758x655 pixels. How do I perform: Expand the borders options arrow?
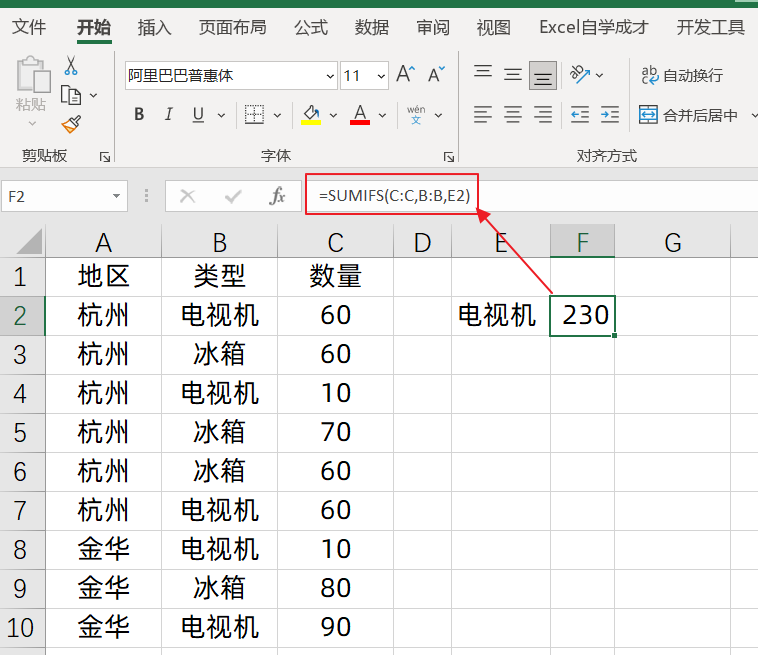click(277, 115)
